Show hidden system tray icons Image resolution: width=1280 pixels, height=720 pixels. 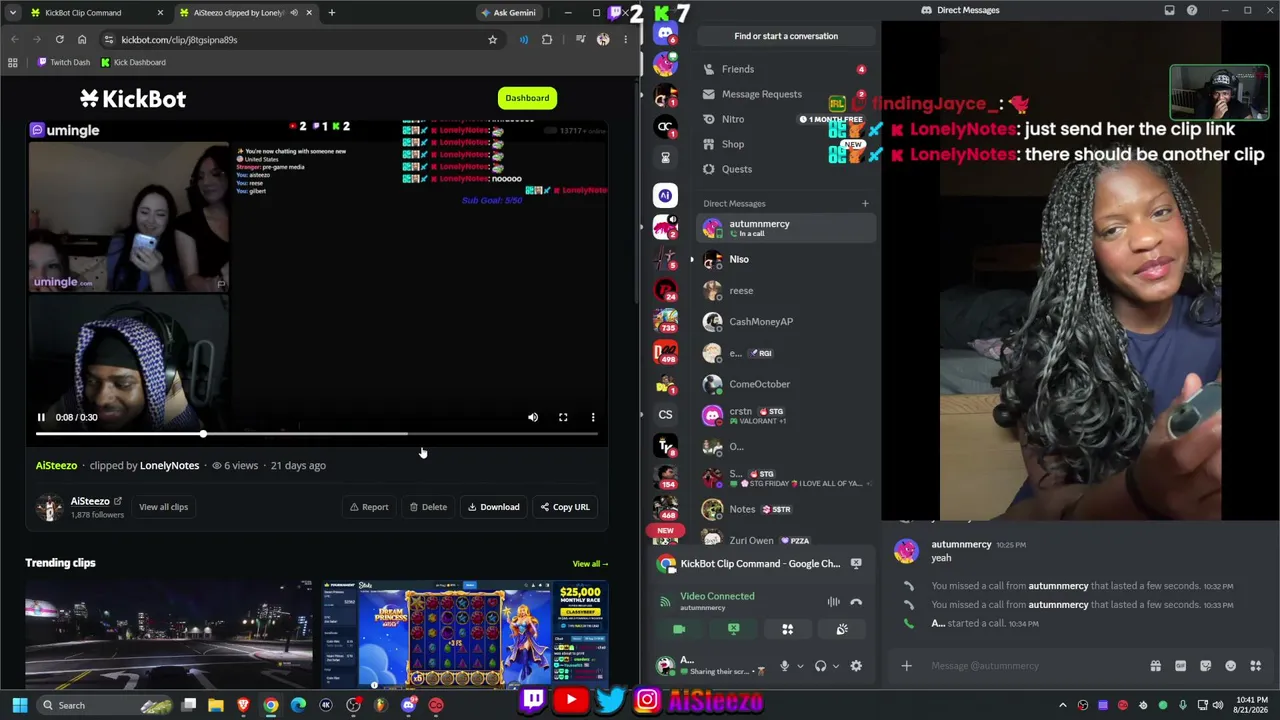1062,705
